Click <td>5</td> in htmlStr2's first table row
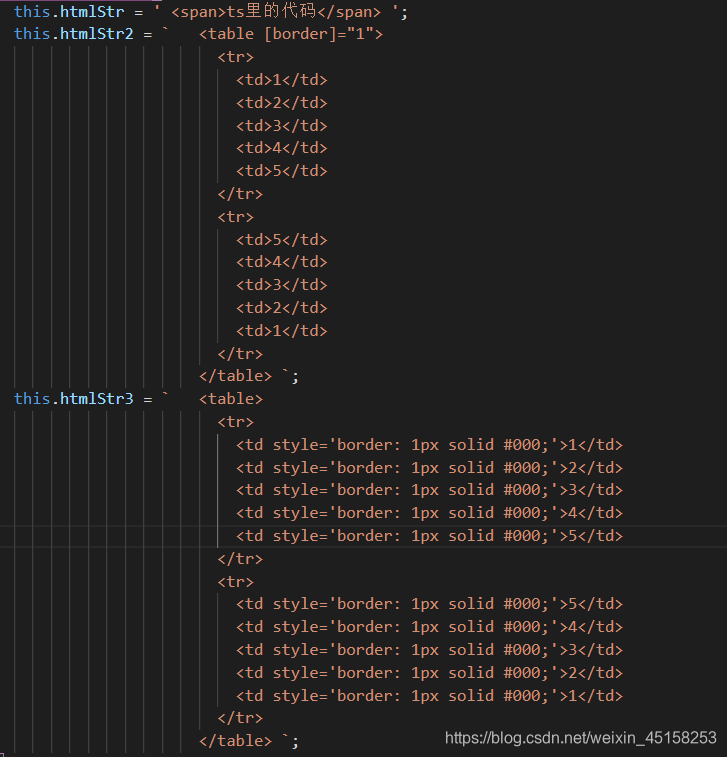Screen dimensions: 727x757 point(281,171)
